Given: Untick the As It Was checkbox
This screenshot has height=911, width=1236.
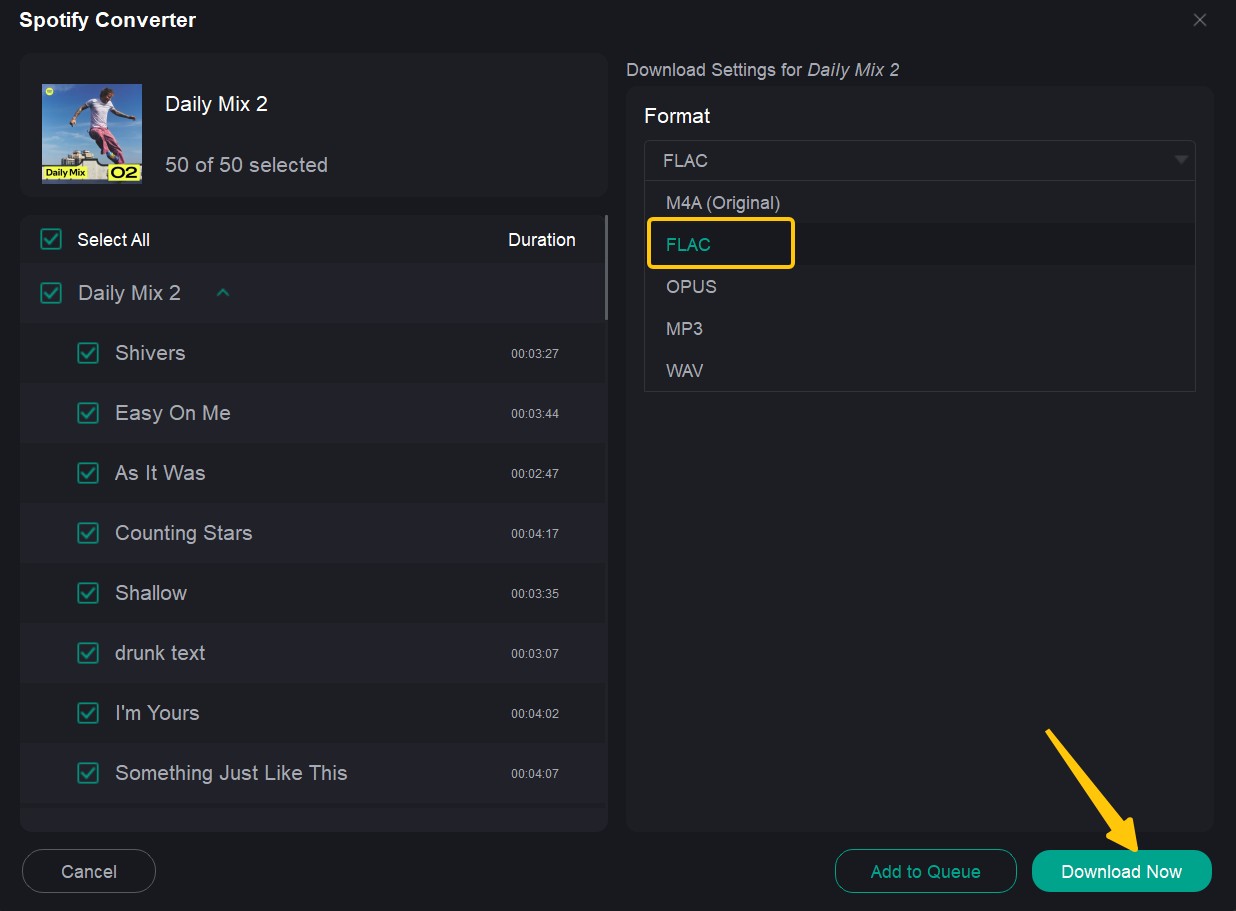Looking at the screenshot, I should coord(88,473).
